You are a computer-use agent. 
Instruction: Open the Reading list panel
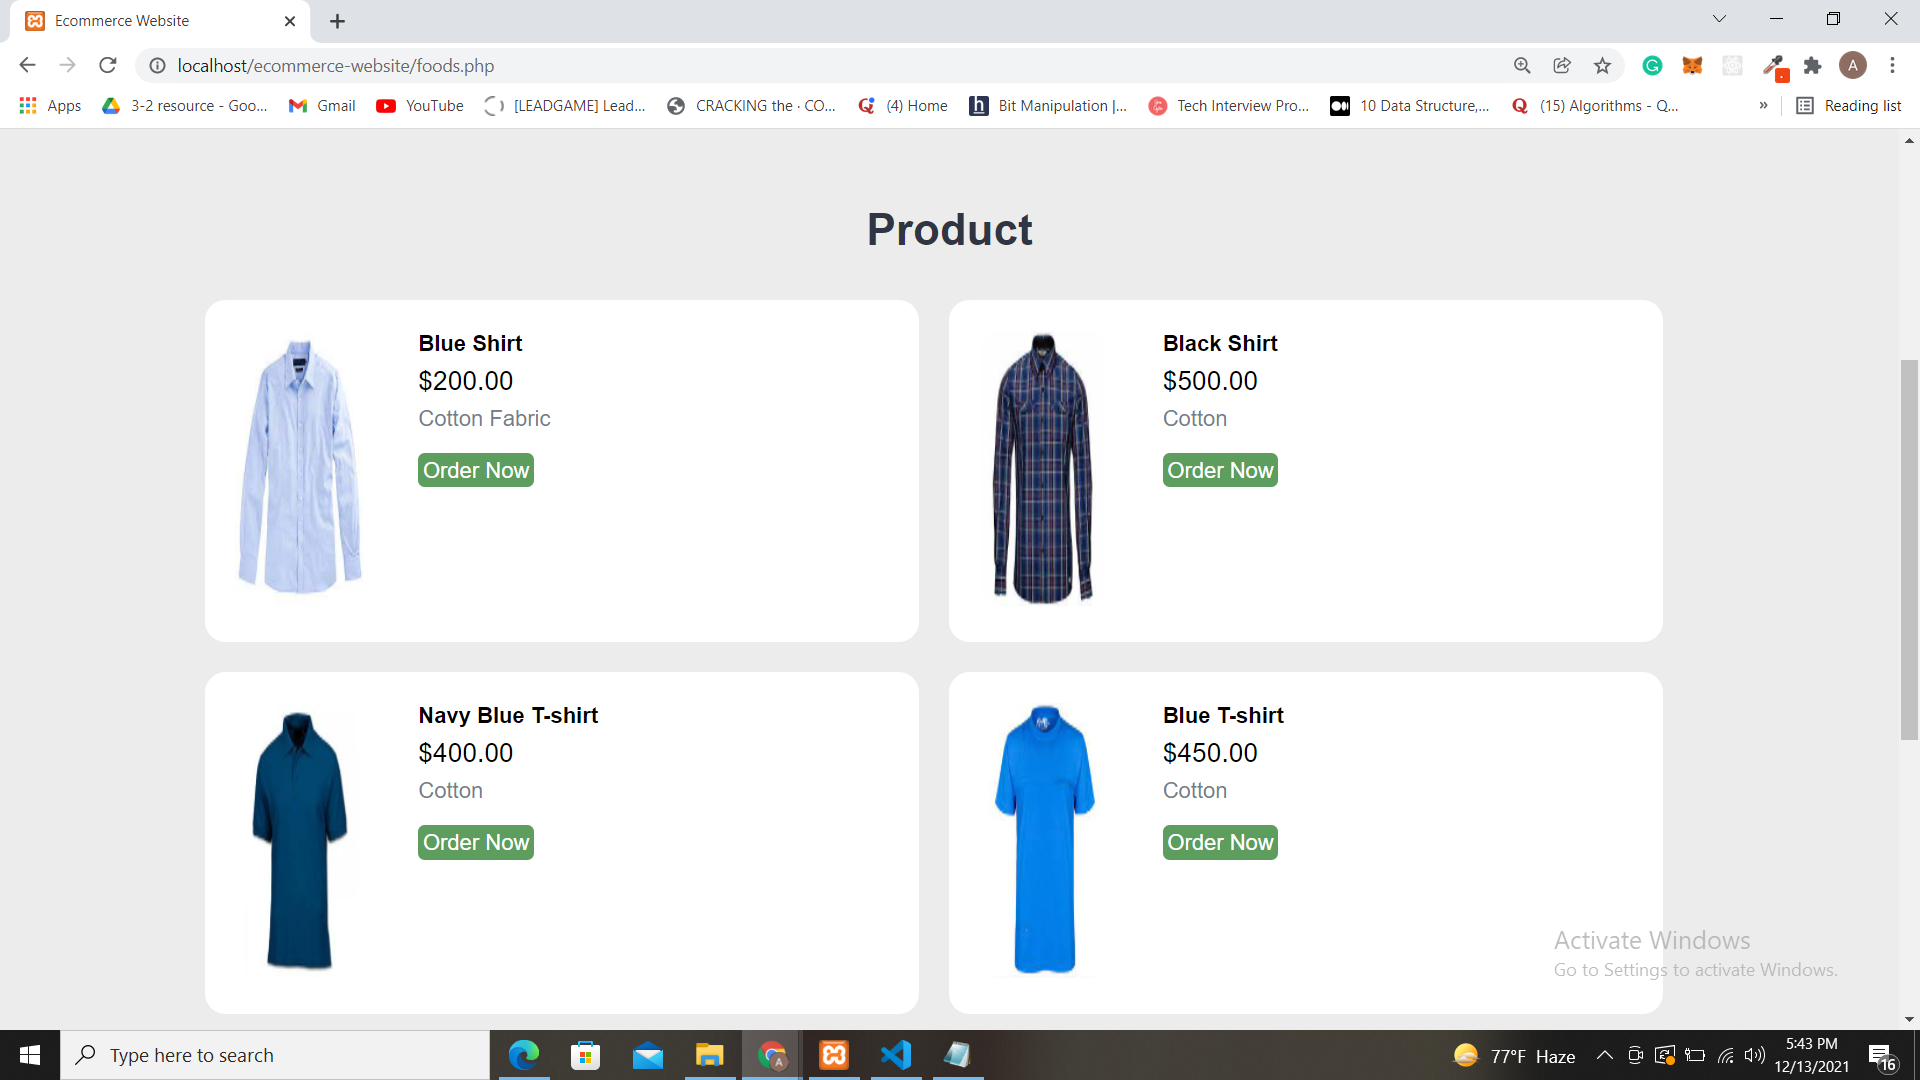tap(1849, 106)
